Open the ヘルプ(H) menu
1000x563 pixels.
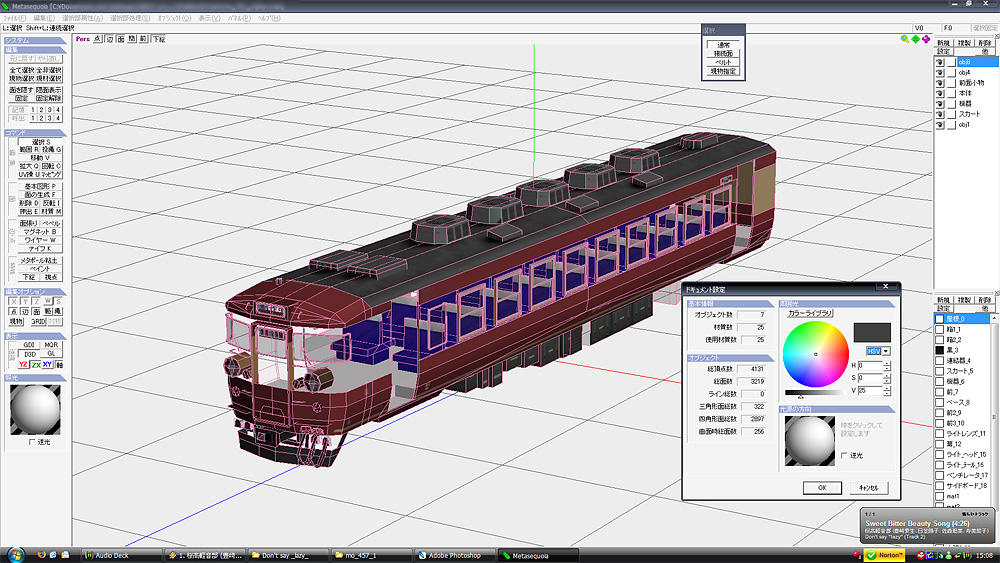pos(268,18)
